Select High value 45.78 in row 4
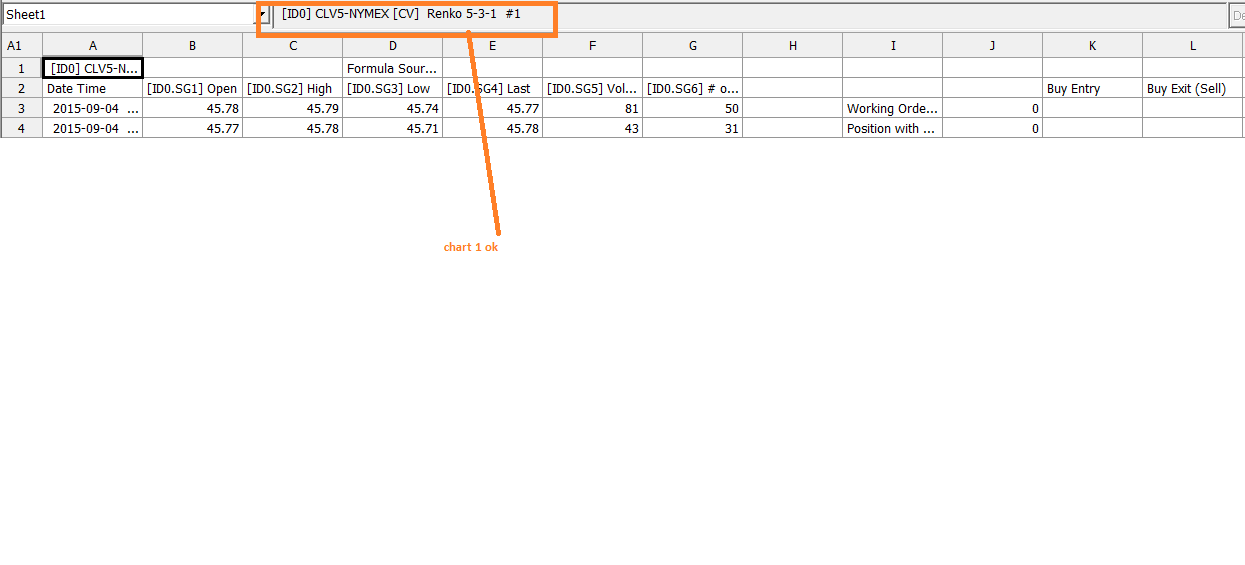This screenshot has height=565, width=1245. (293, 128)
